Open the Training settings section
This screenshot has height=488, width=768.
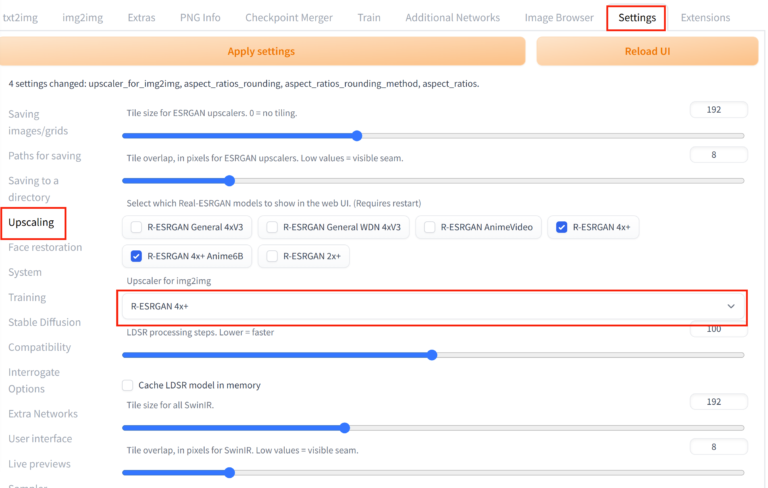27,297
